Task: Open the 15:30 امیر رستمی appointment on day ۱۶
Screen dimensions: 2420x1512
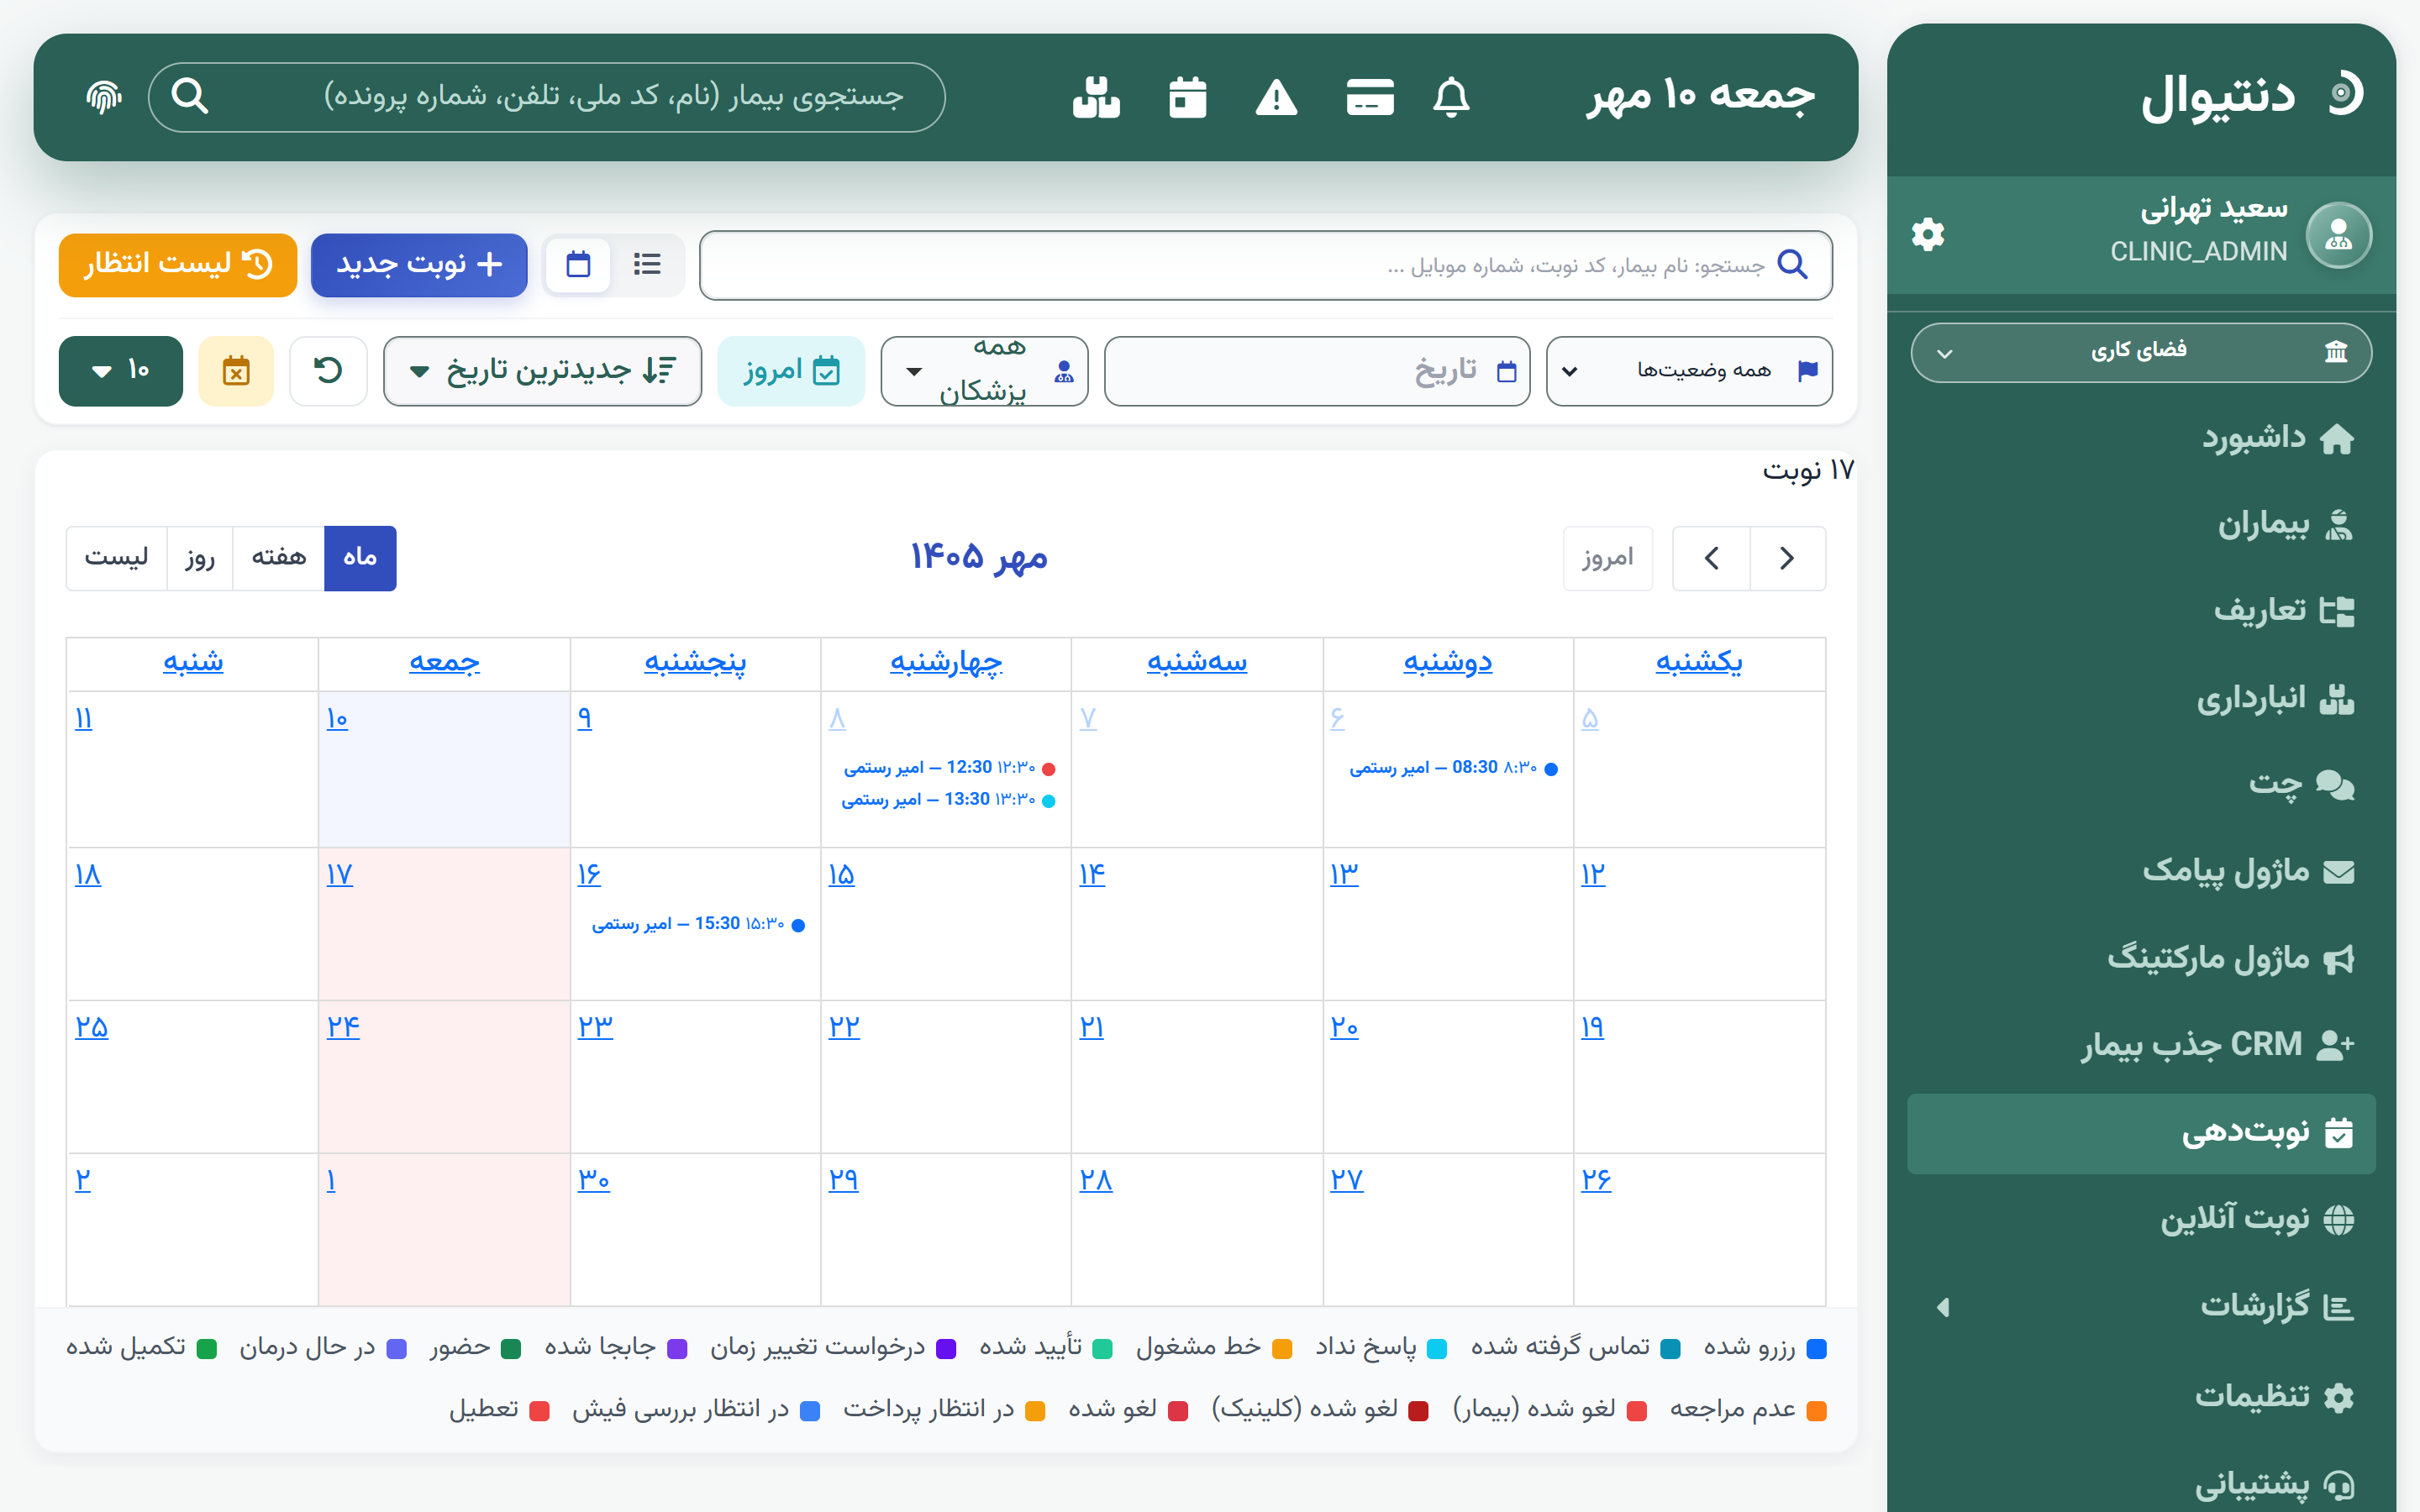Action: pos(698,924)
